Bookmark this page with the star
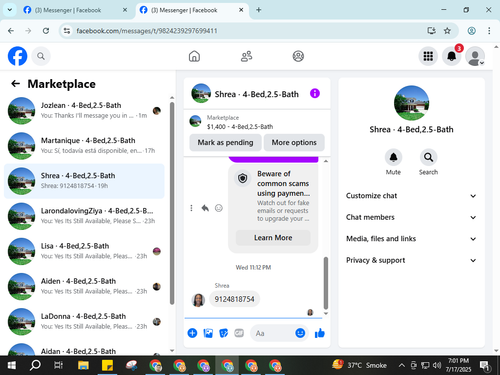Image resolution: width=500 pixels, height=375 pixels. (x=447, y=31)
